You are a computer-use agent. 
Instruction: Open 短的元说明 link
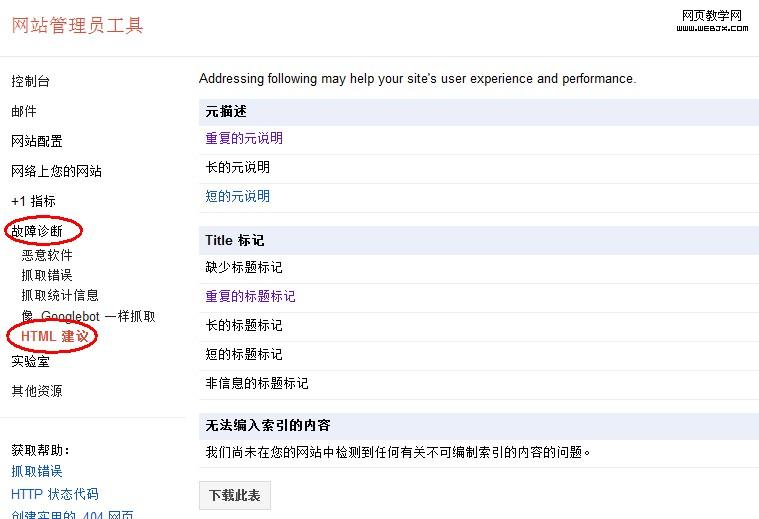click(238, 196)
